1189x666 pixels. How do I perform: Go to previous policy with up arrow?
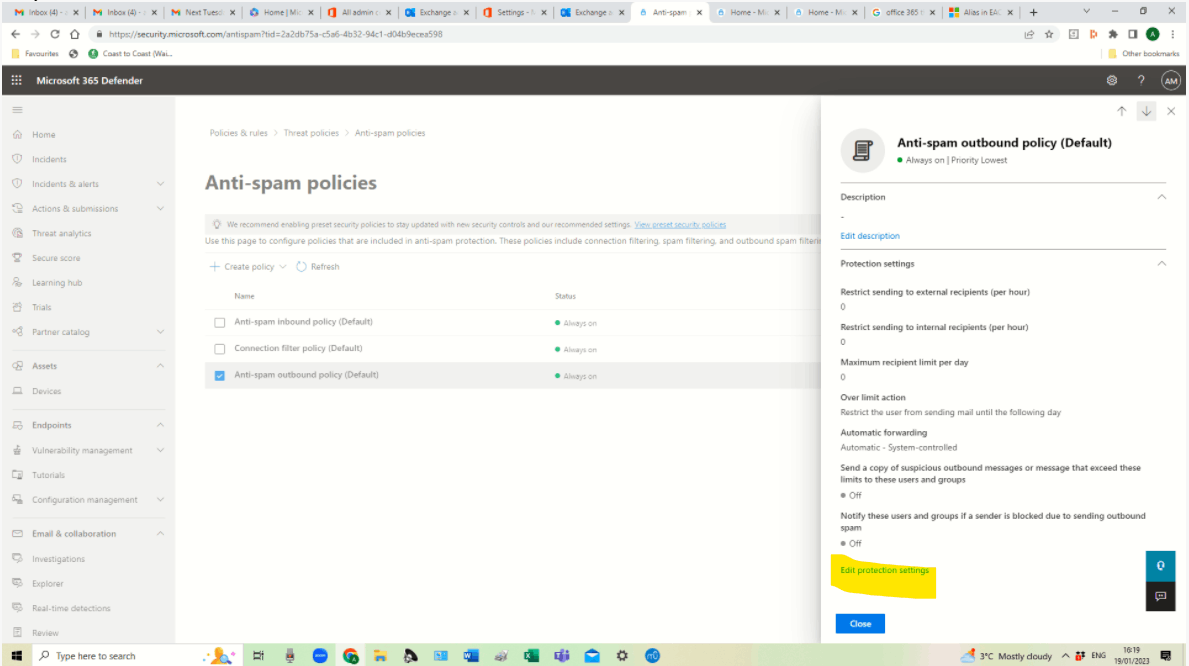tap(1122, 112)
